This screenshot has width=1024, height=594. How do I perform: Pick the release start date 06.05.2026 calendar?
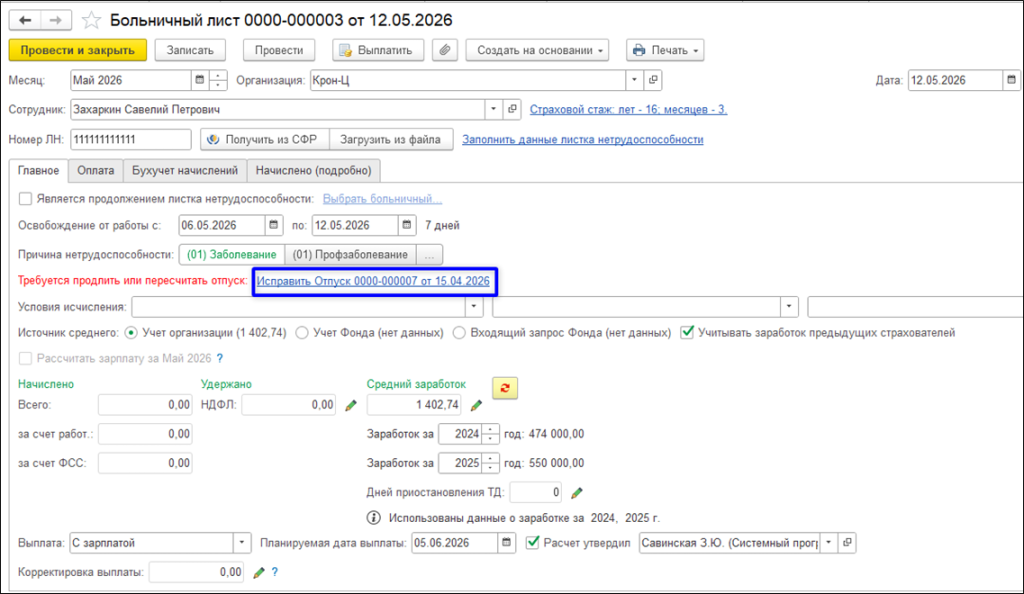pyautogui.click(x=274, y=225)
